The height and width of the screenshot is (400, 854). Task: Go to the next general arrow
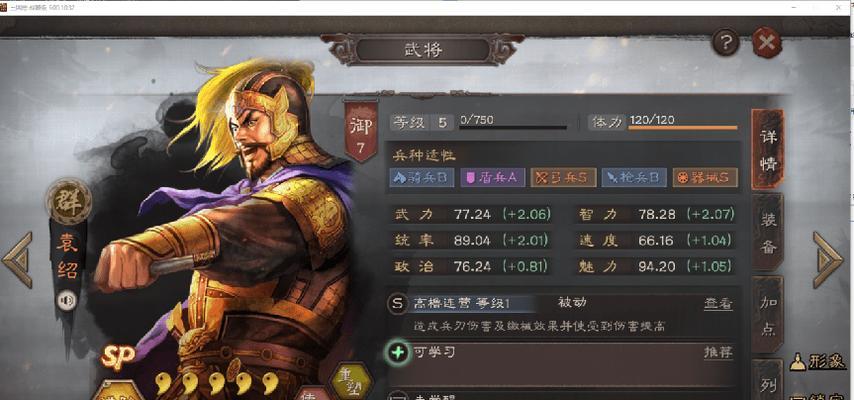point(828,259)
